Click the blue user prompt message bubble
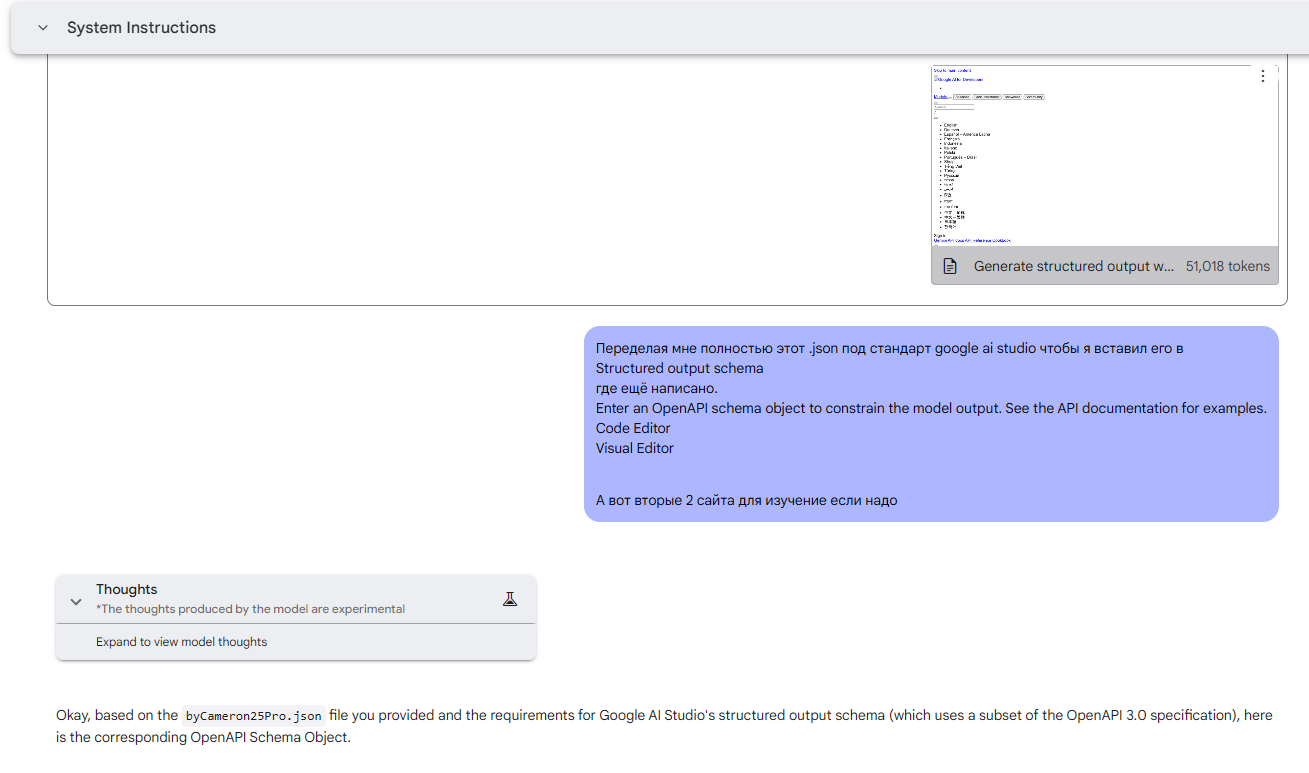1309x773 pixels. [931, 424]
